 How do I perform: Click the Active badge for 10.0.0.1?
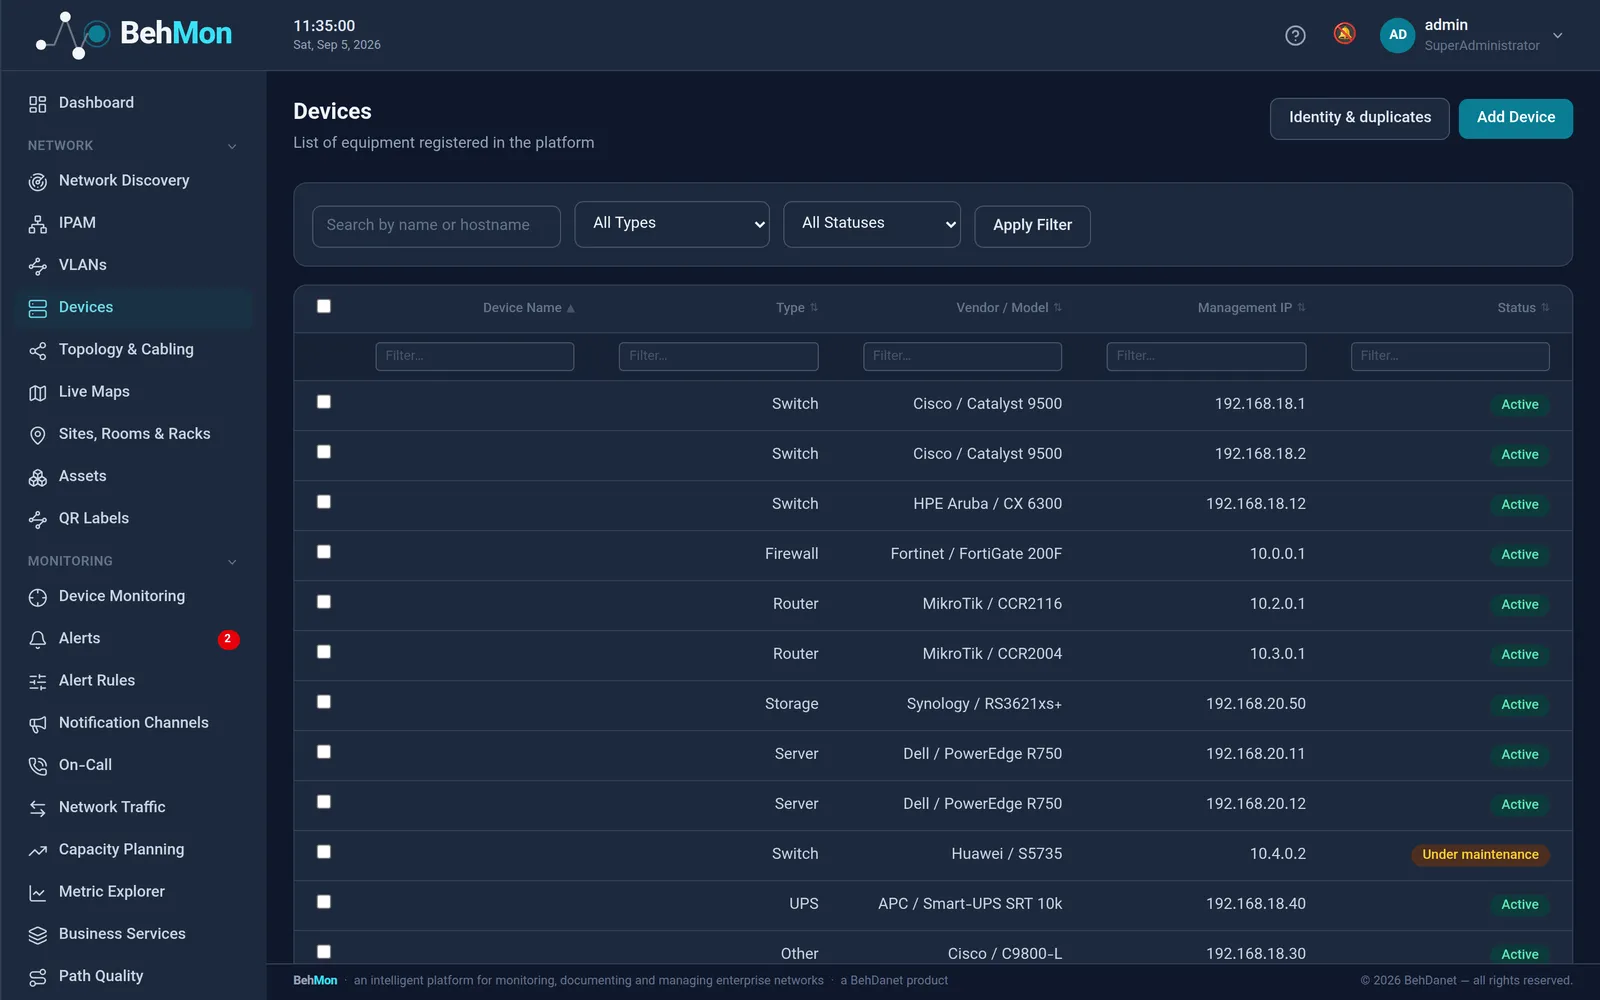pos(1519,555)
